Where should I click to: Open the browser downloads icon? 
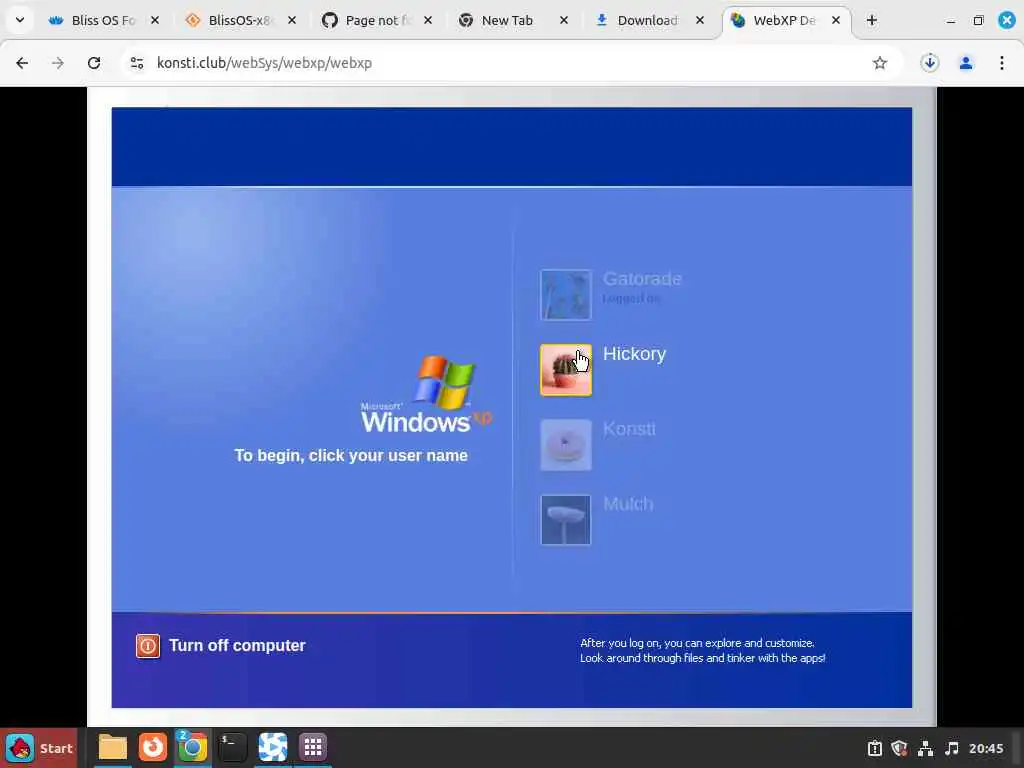click(x=930, y=63)
